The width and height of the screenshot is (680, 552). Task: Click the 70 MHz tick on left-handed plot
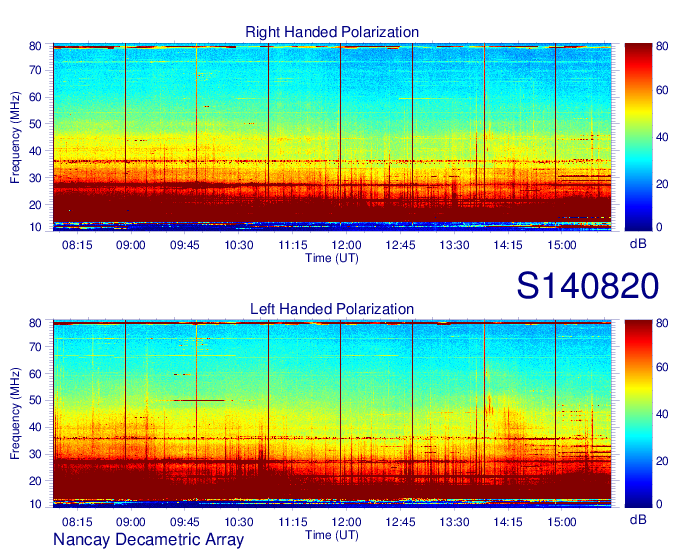tap(35, 347)
